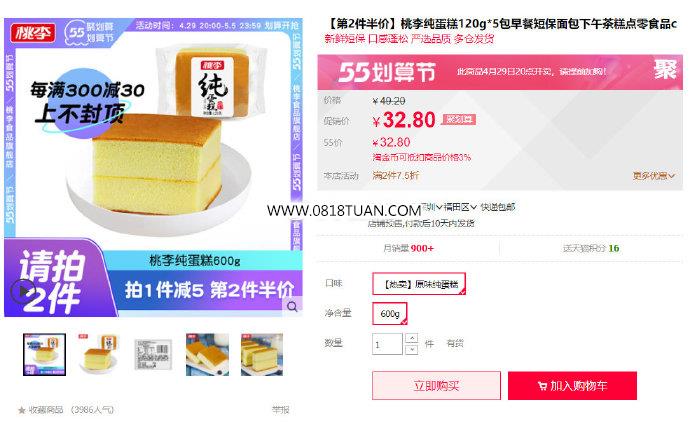
Task: Click the 聚 logo on promotion banner
Action: point(665,70)
